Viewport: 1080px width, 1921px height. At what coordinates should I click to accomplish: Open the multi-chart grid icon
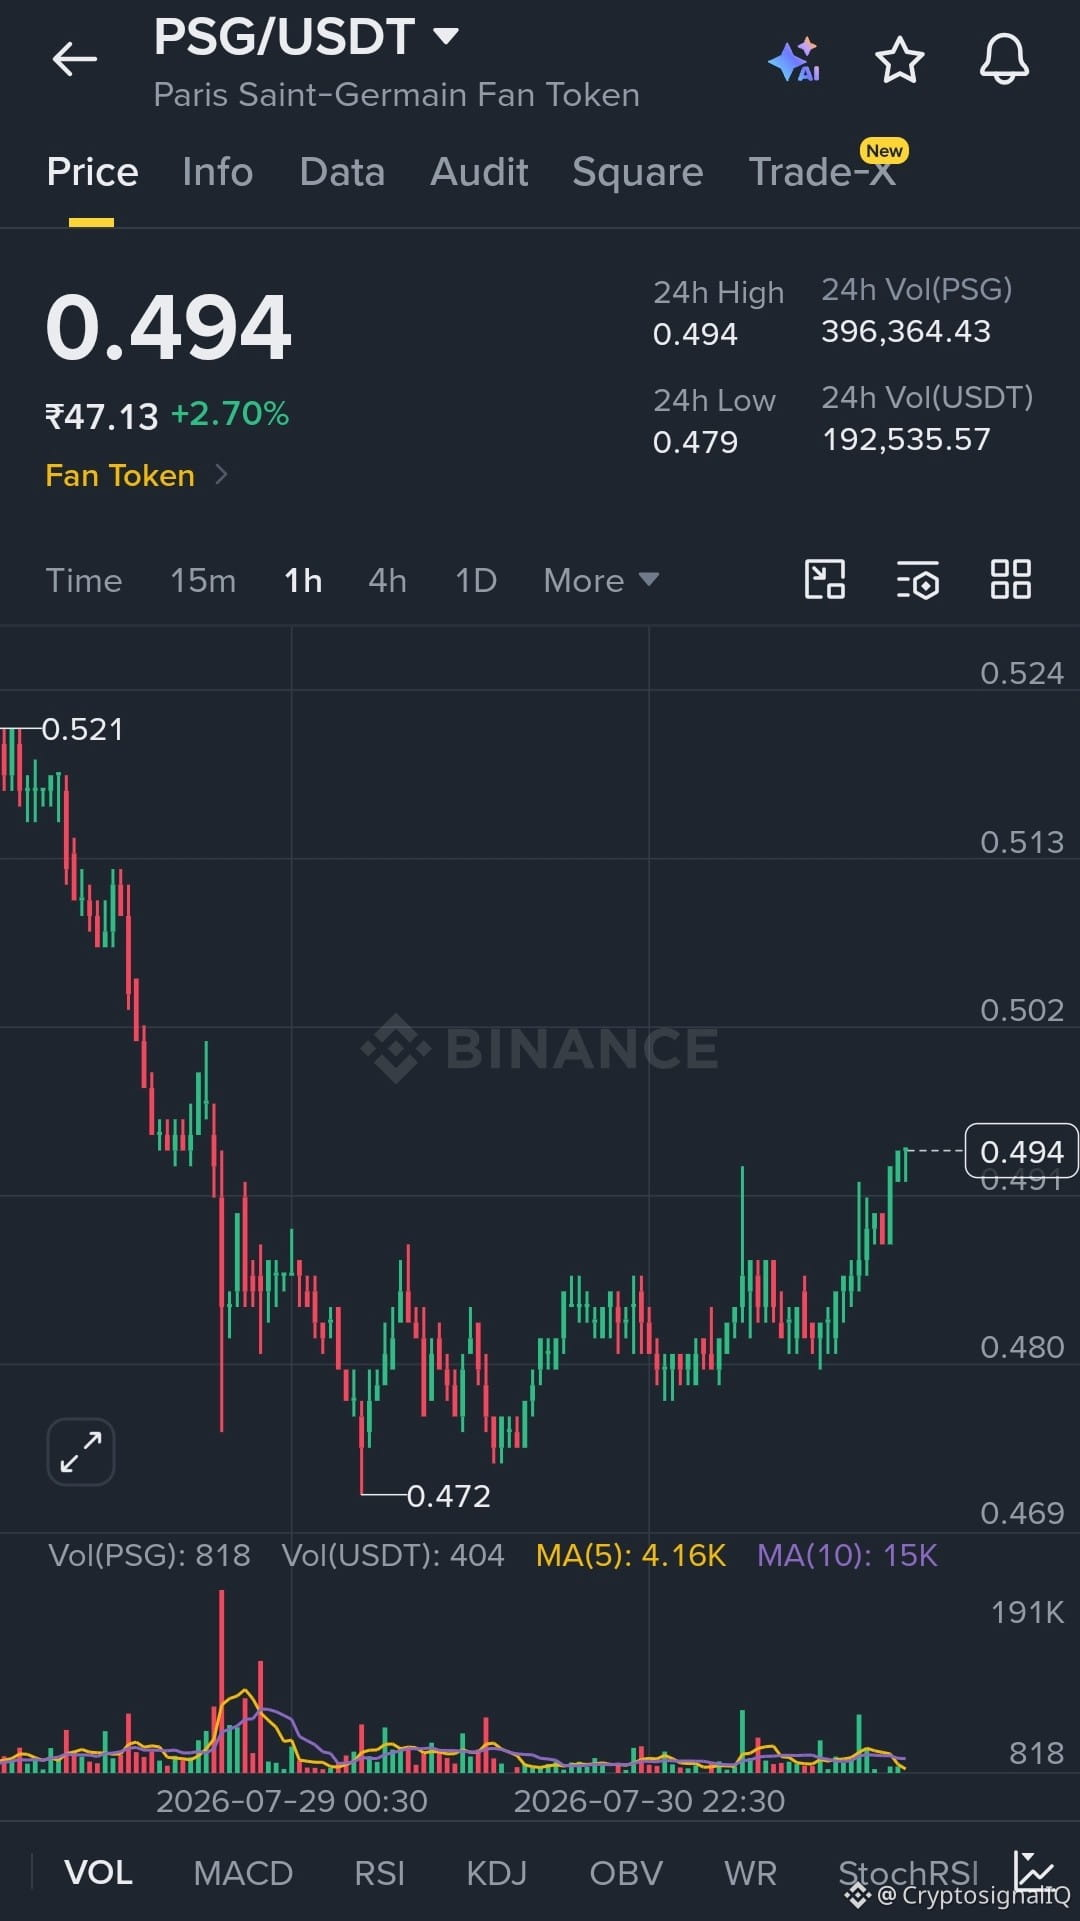point(1011,579)
